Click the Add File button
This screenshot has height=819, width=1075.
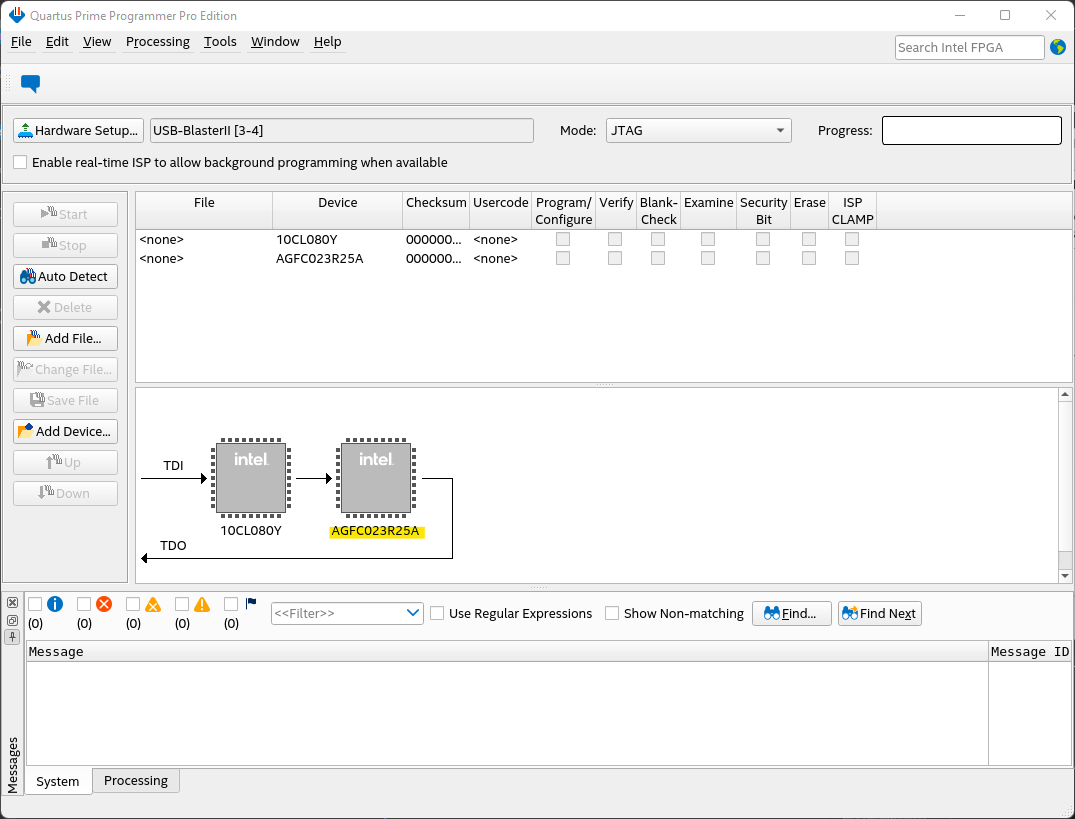click(x=65, y=339)
